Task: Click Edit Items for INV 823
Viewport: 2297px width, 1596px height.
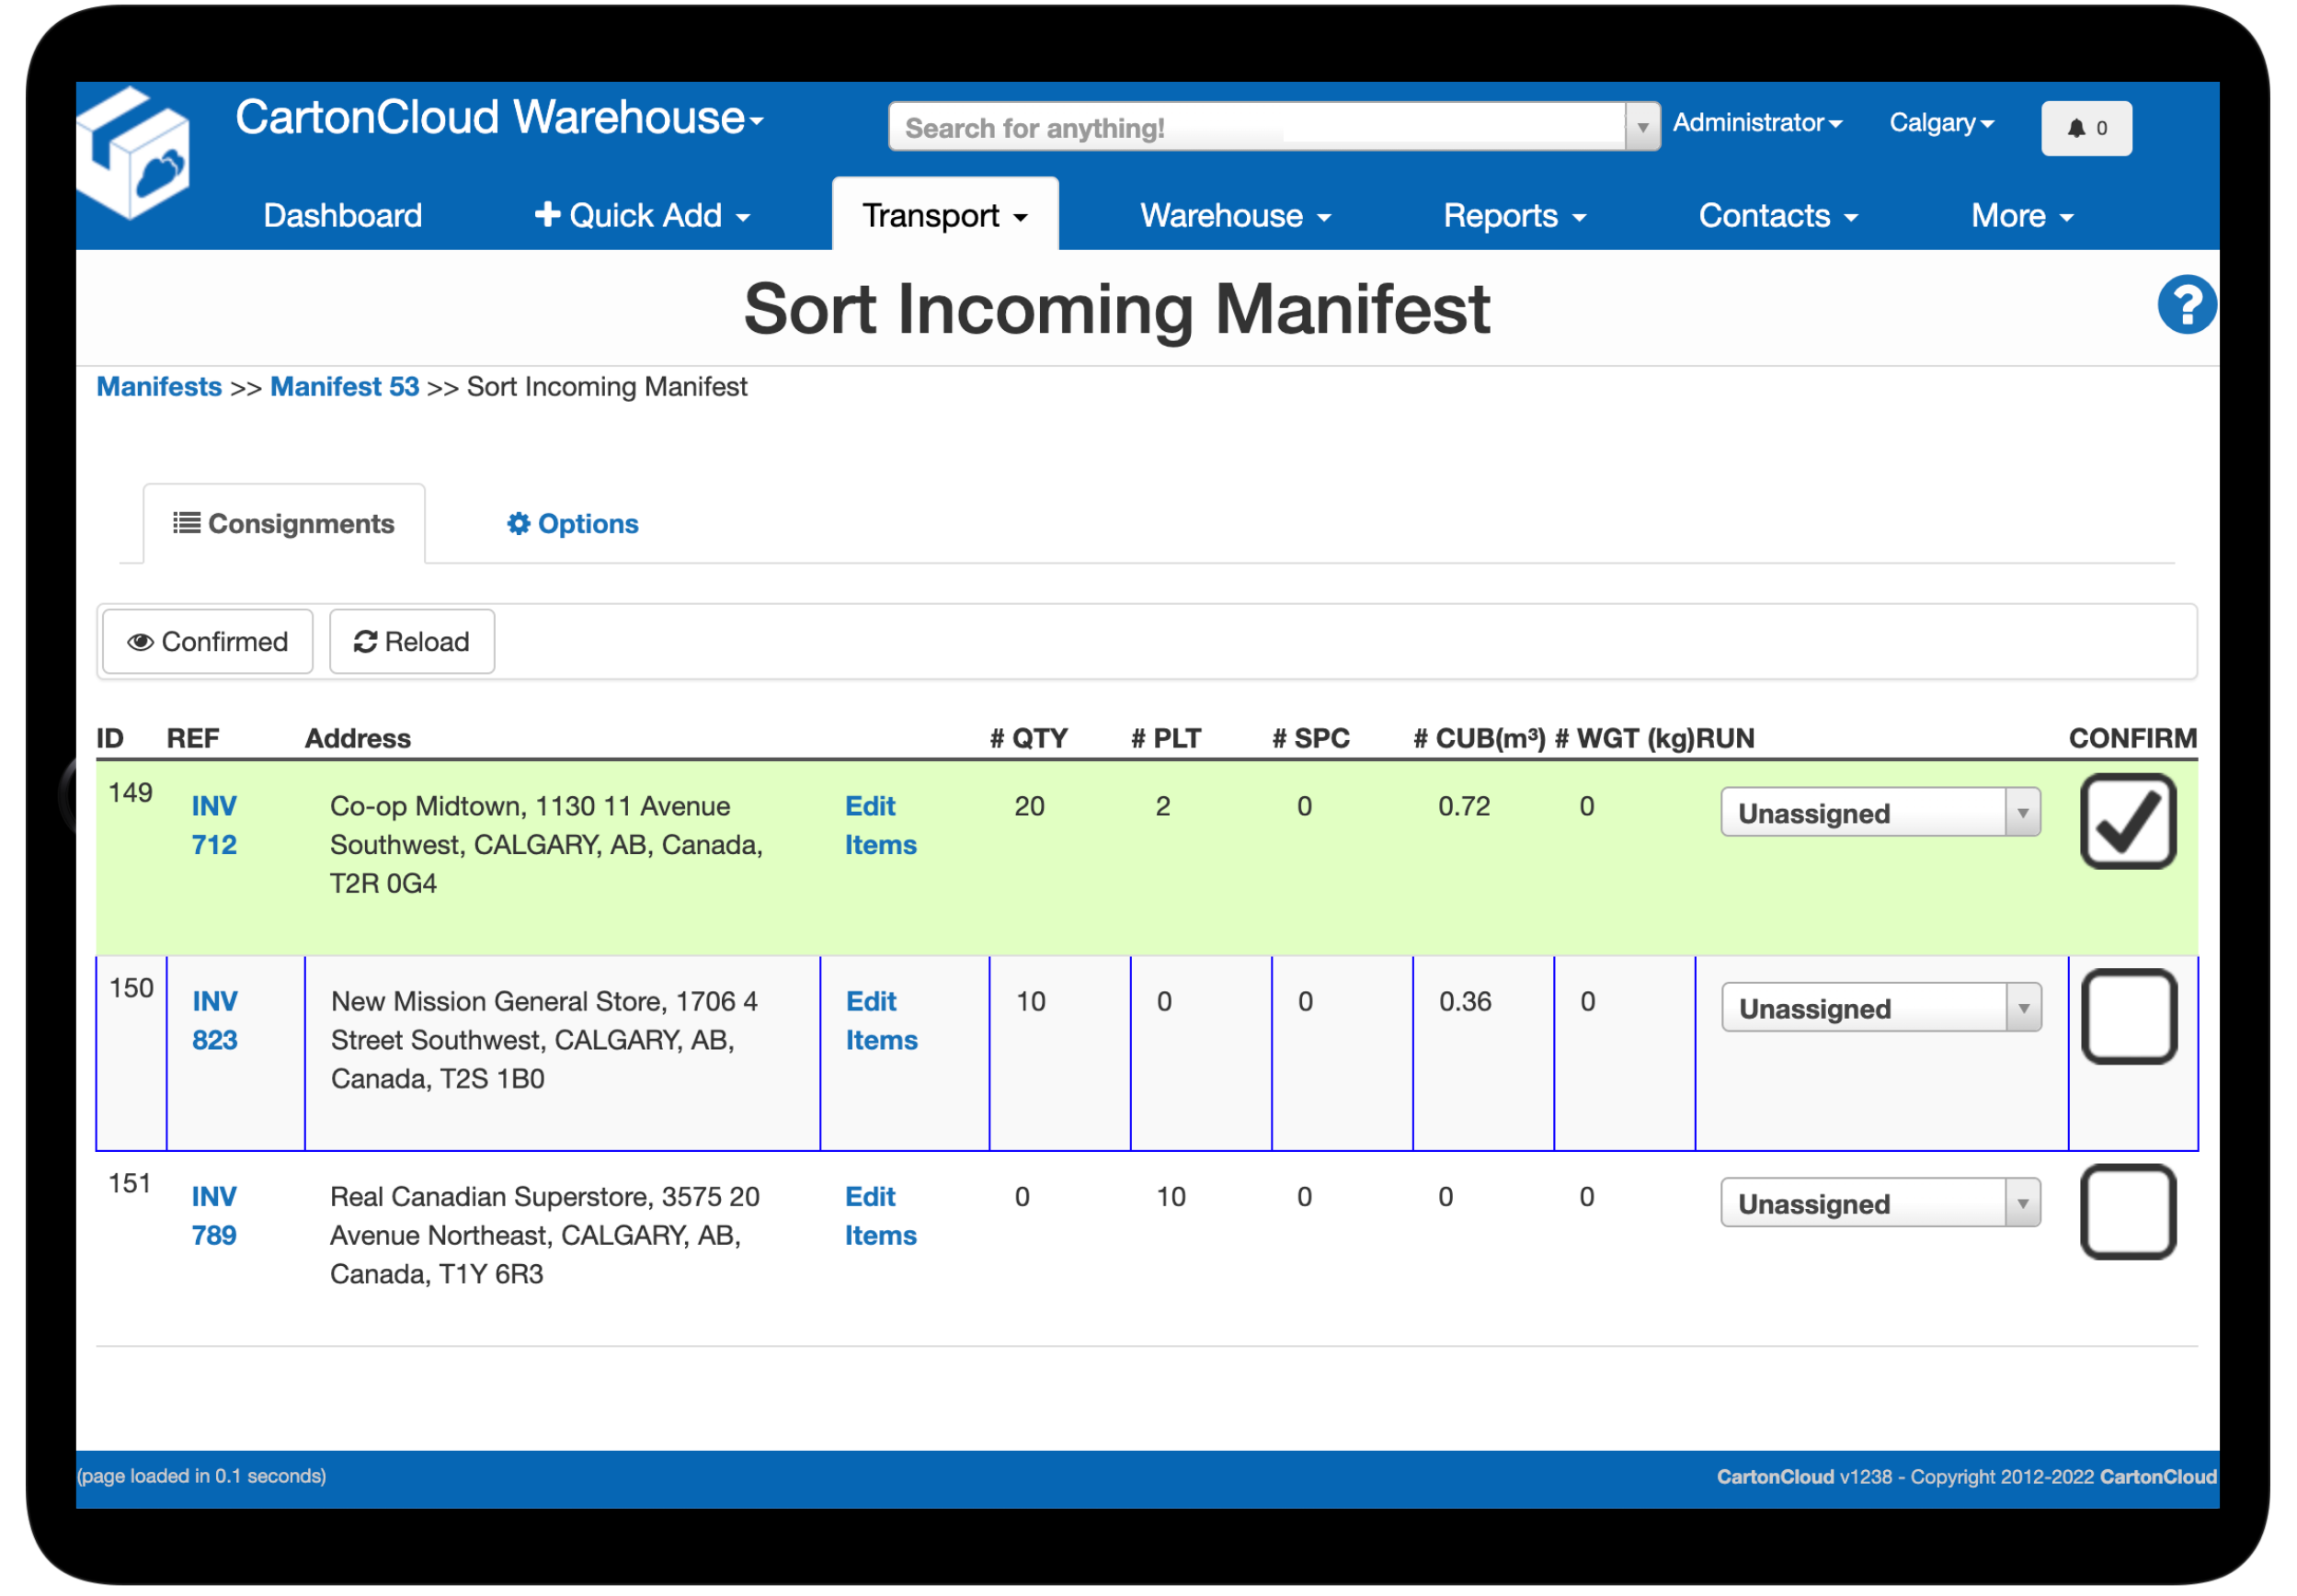Action: pos(879,1020)
